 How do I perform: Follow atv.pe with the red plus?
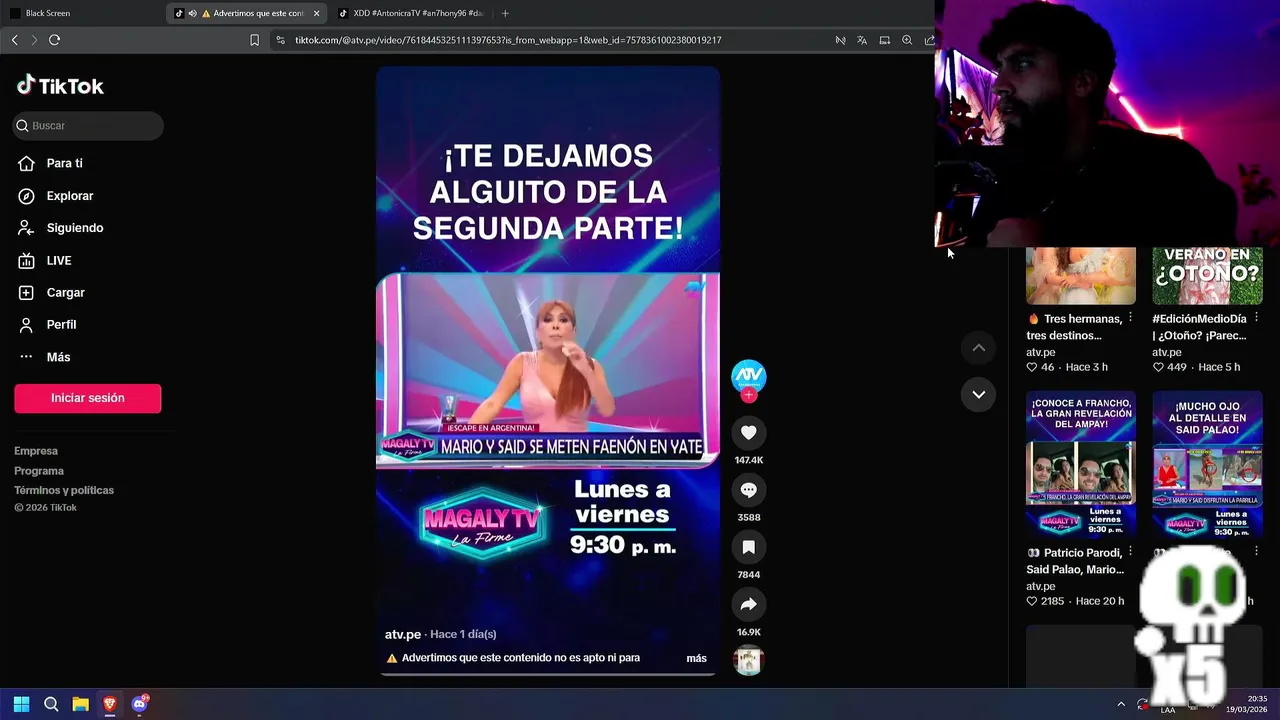coord(748,395)
